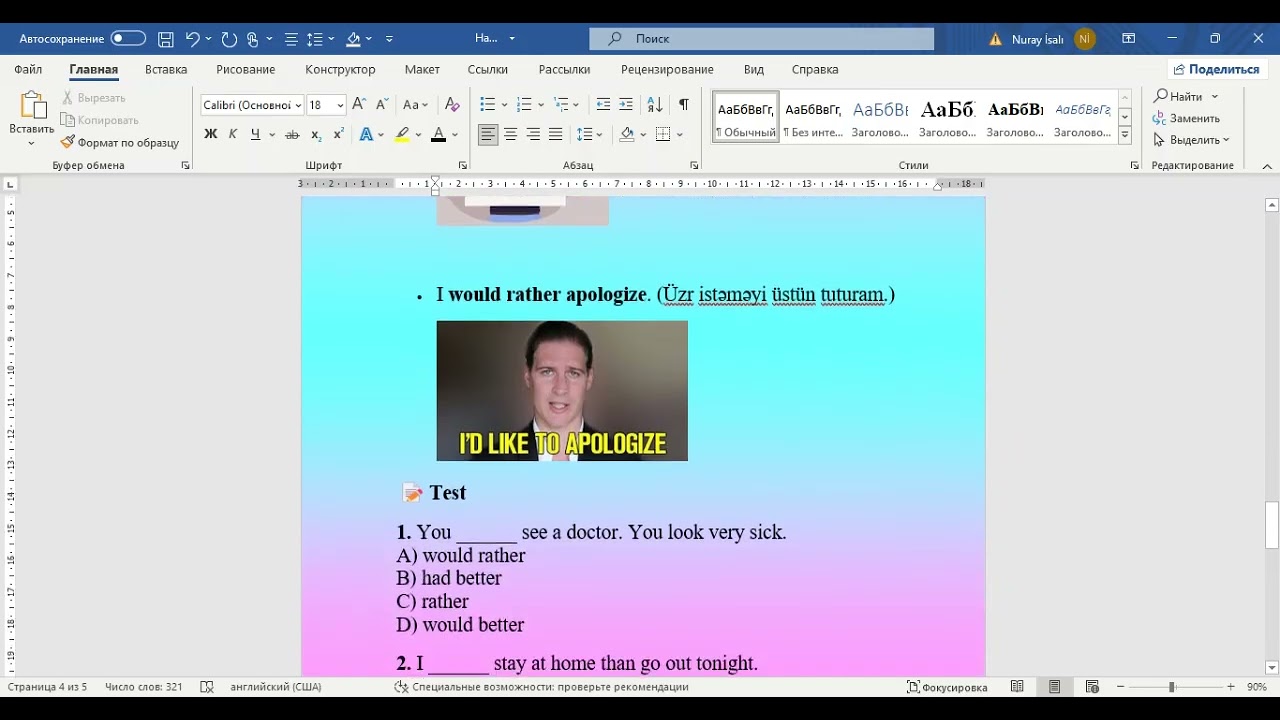The height and width of the screenshot is (720, 1280).
Task: Select the Обычный style
Action: point(746,118)
